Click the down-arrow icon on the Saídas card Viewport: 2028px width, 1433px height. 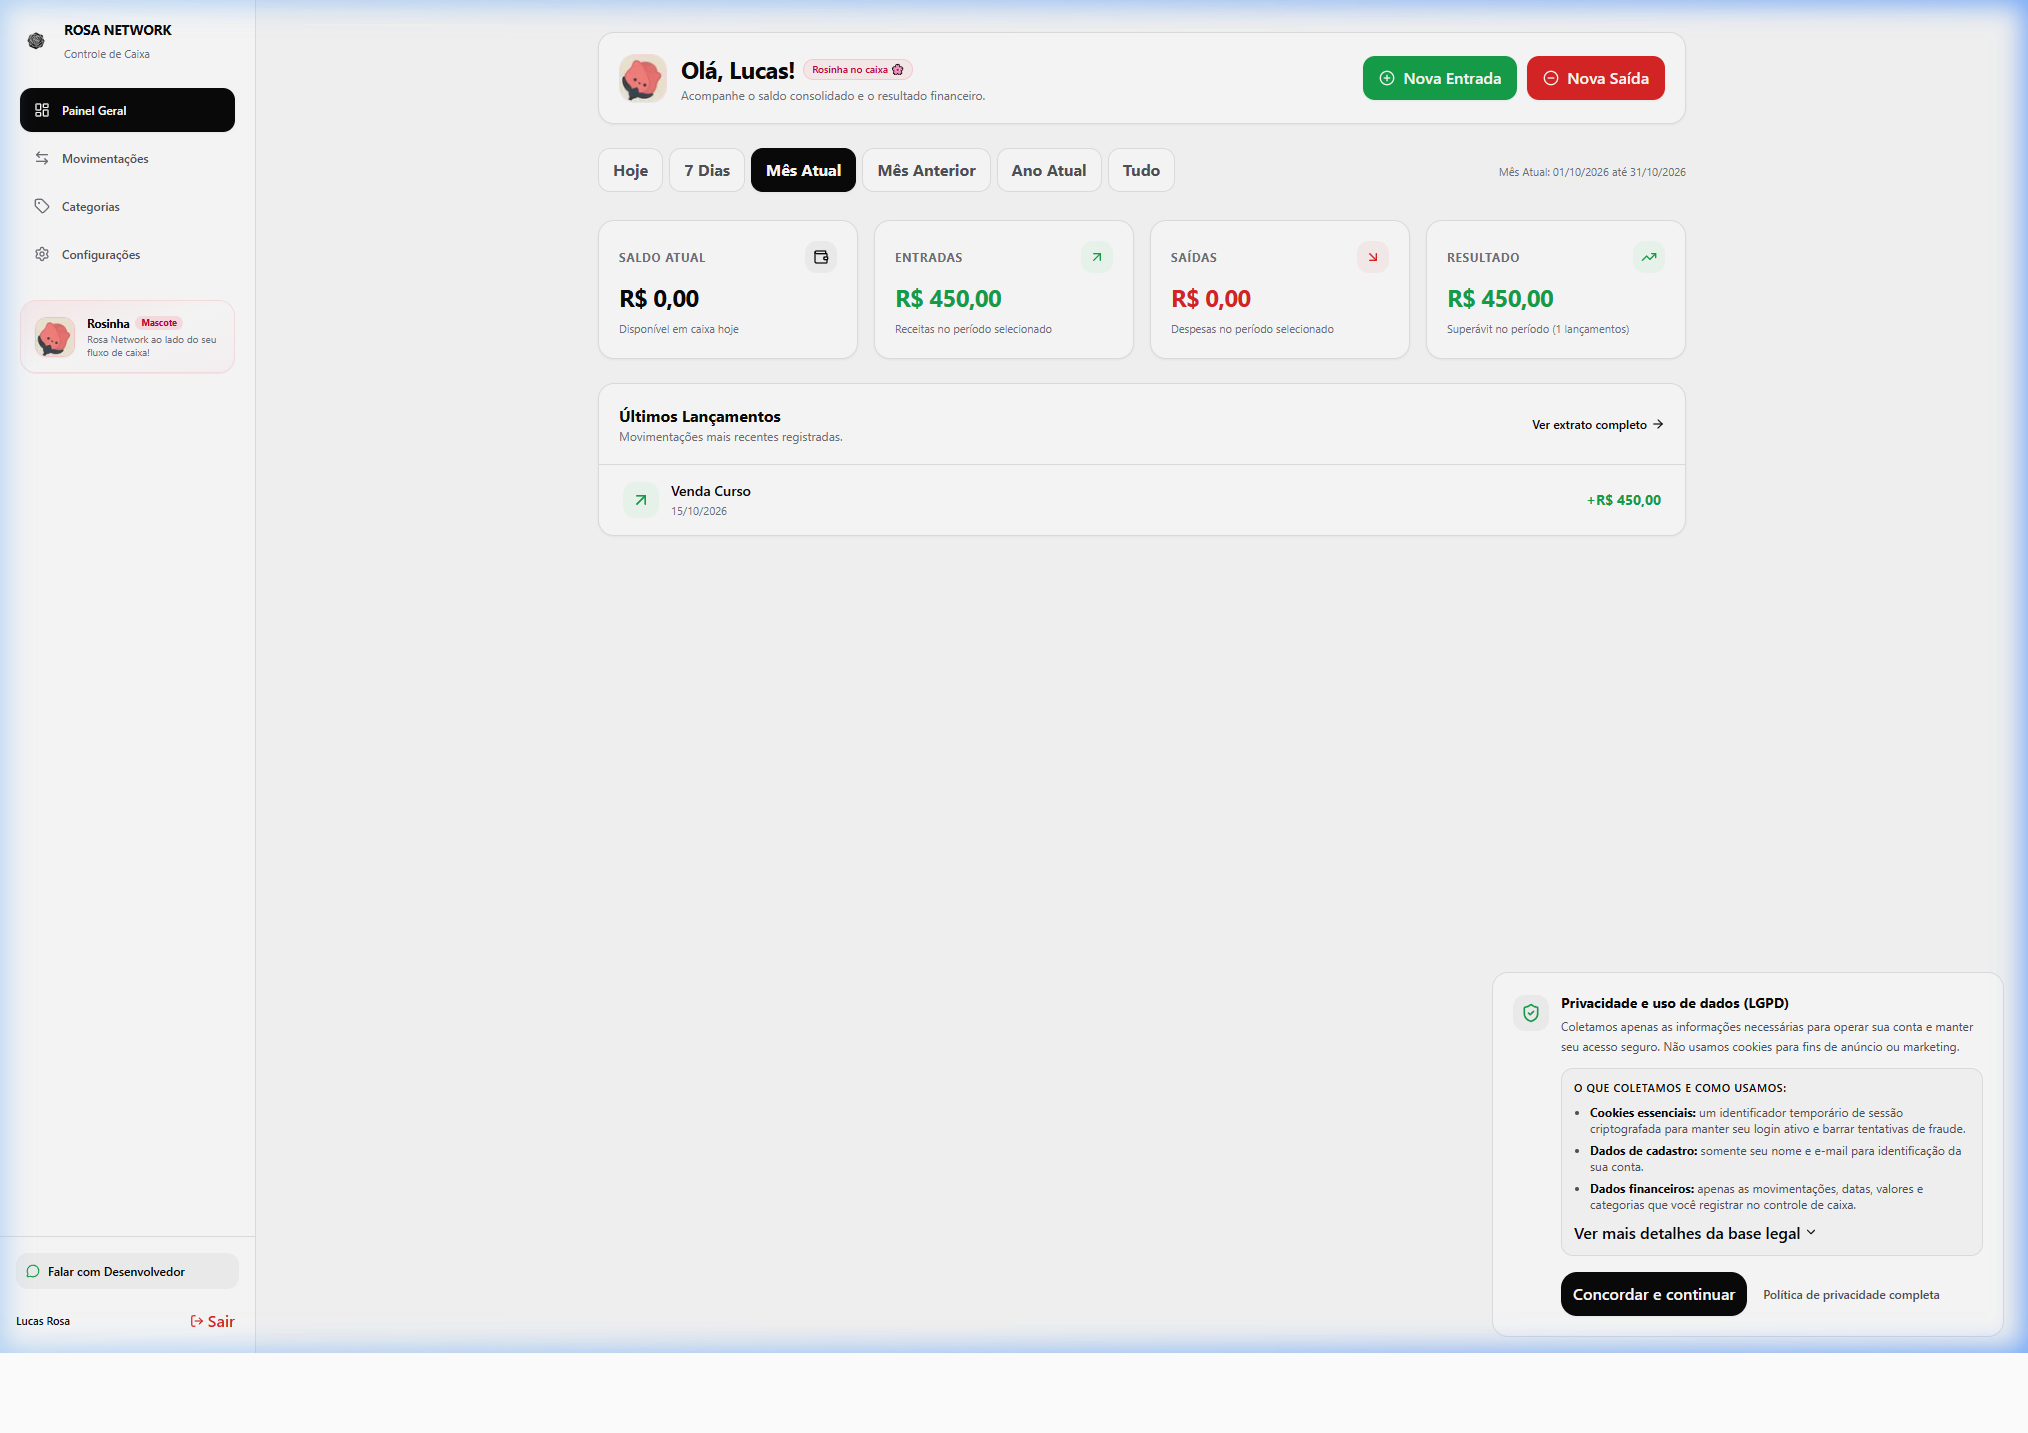point(1373,257)
